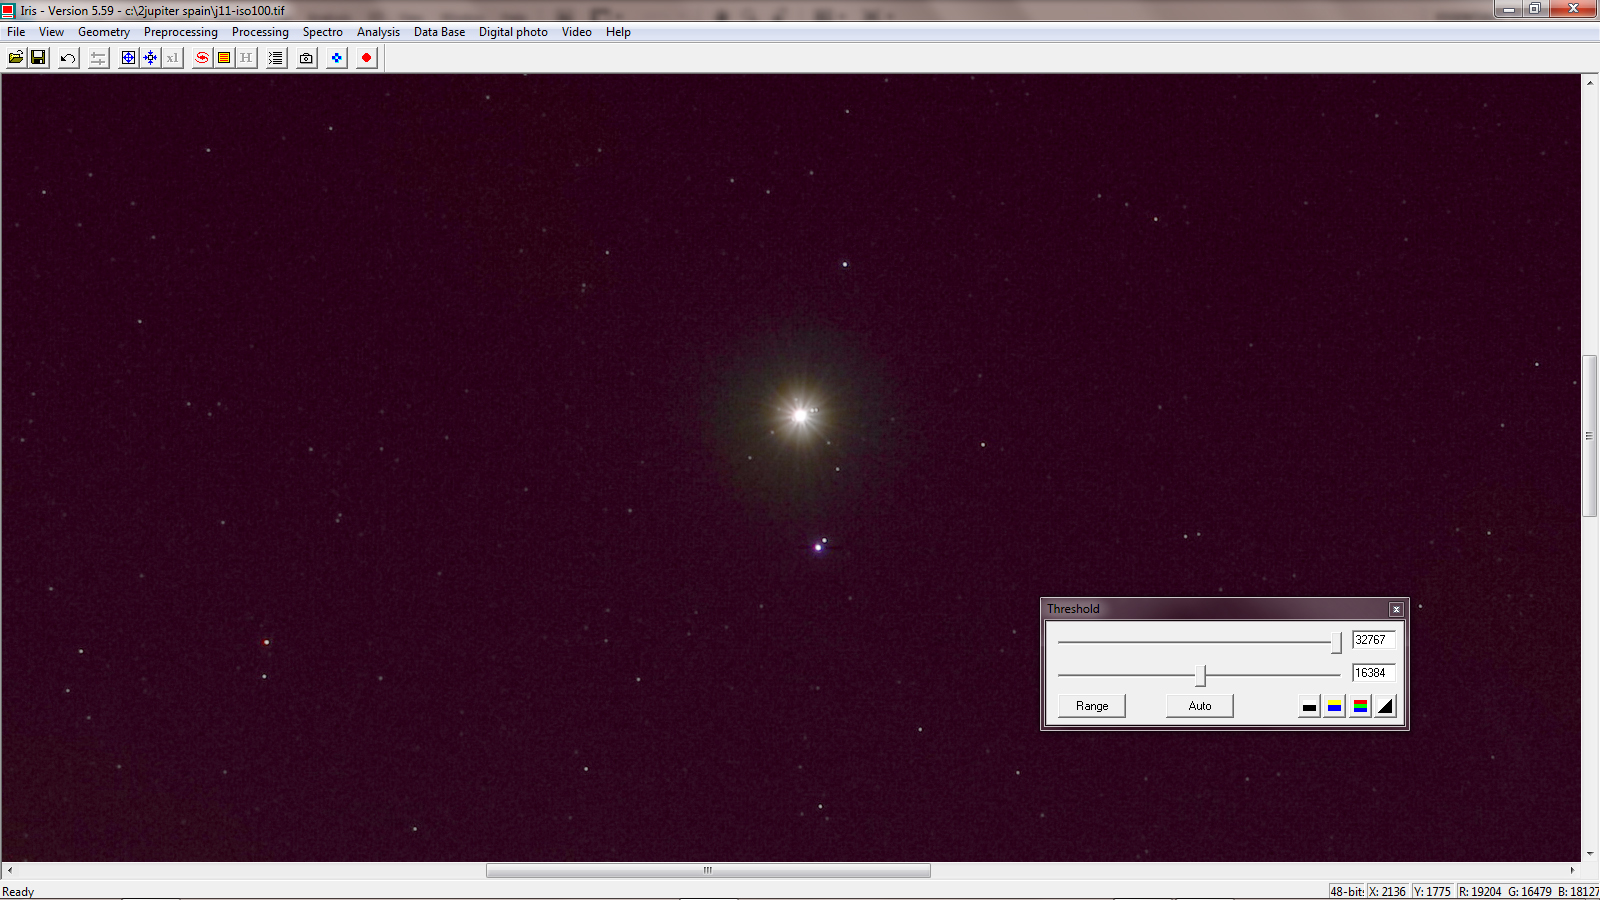
Task: Click the upper threshold slider handle
Action: pyautogui.click(x=1336, y=643)
